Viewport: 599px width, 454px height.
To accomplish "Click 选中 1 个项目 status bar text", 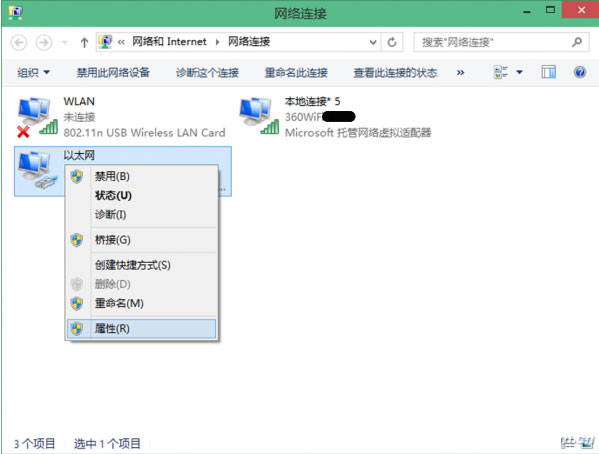I will coord(107,444).
